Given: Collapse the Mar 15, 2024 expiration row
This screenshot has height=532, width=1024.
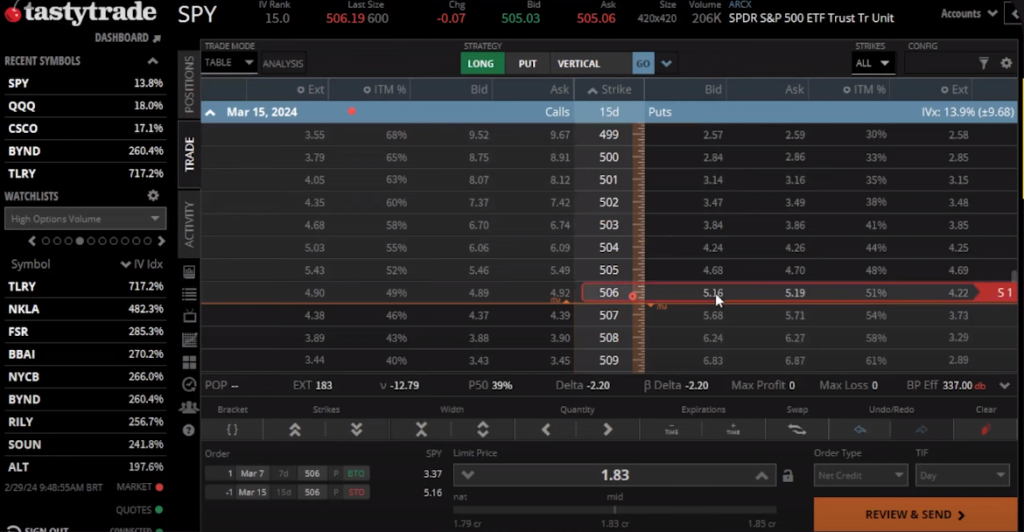Looking at the screenshot, I should point(211,112).
